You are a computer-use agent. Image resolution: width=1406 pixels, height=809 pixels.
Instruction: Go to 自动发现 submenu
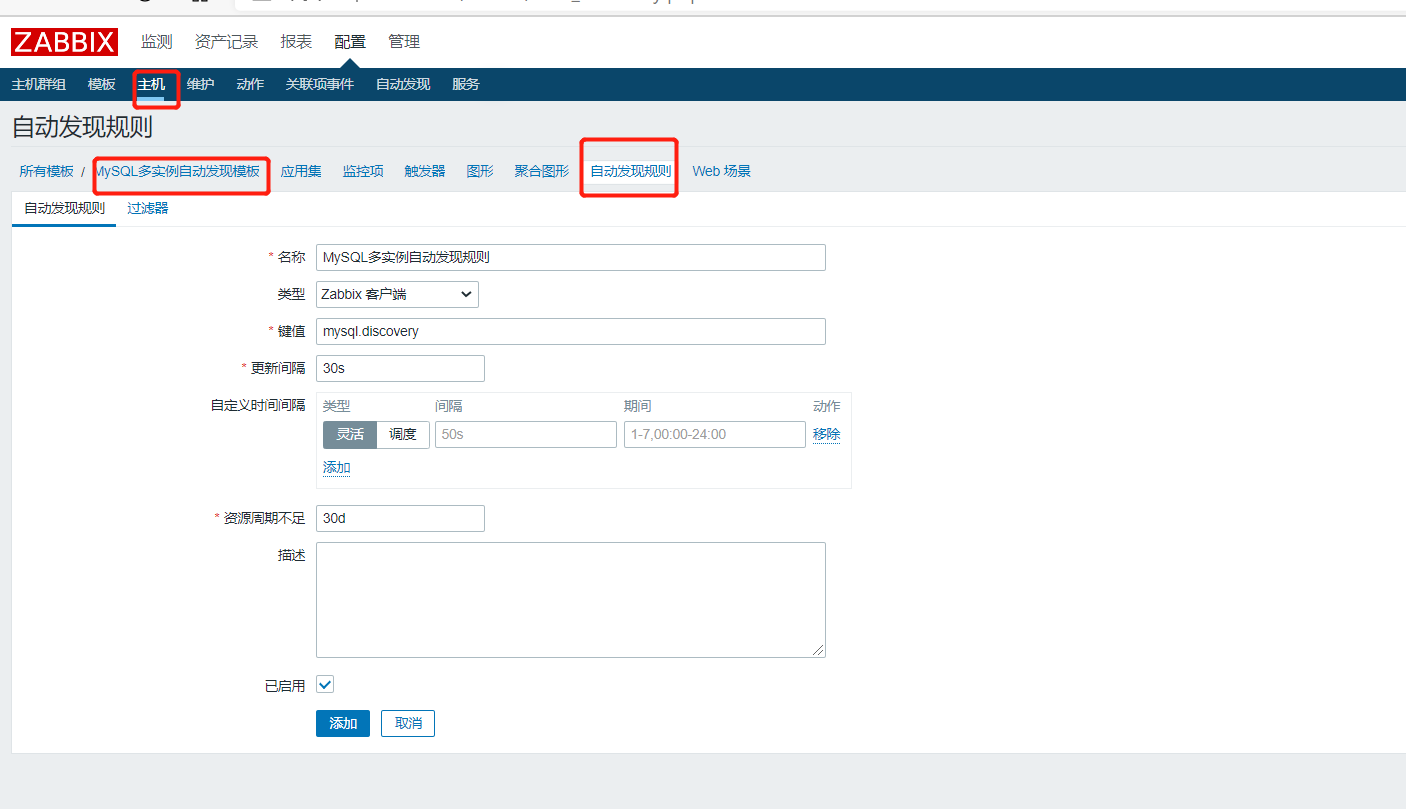coord(403,84)
